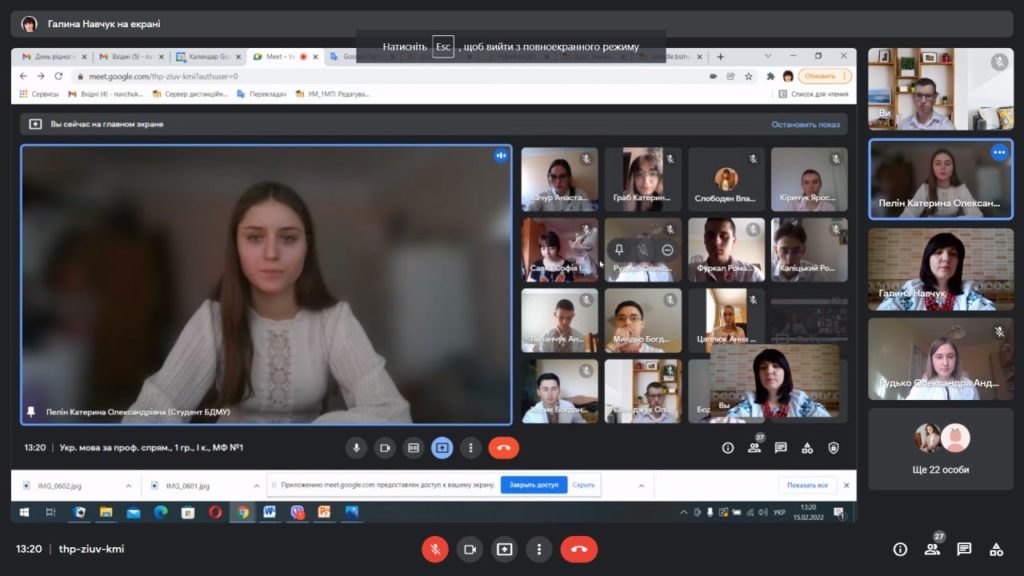Go forward in the browser
The image size is (1024, 576).
(40, 76)
